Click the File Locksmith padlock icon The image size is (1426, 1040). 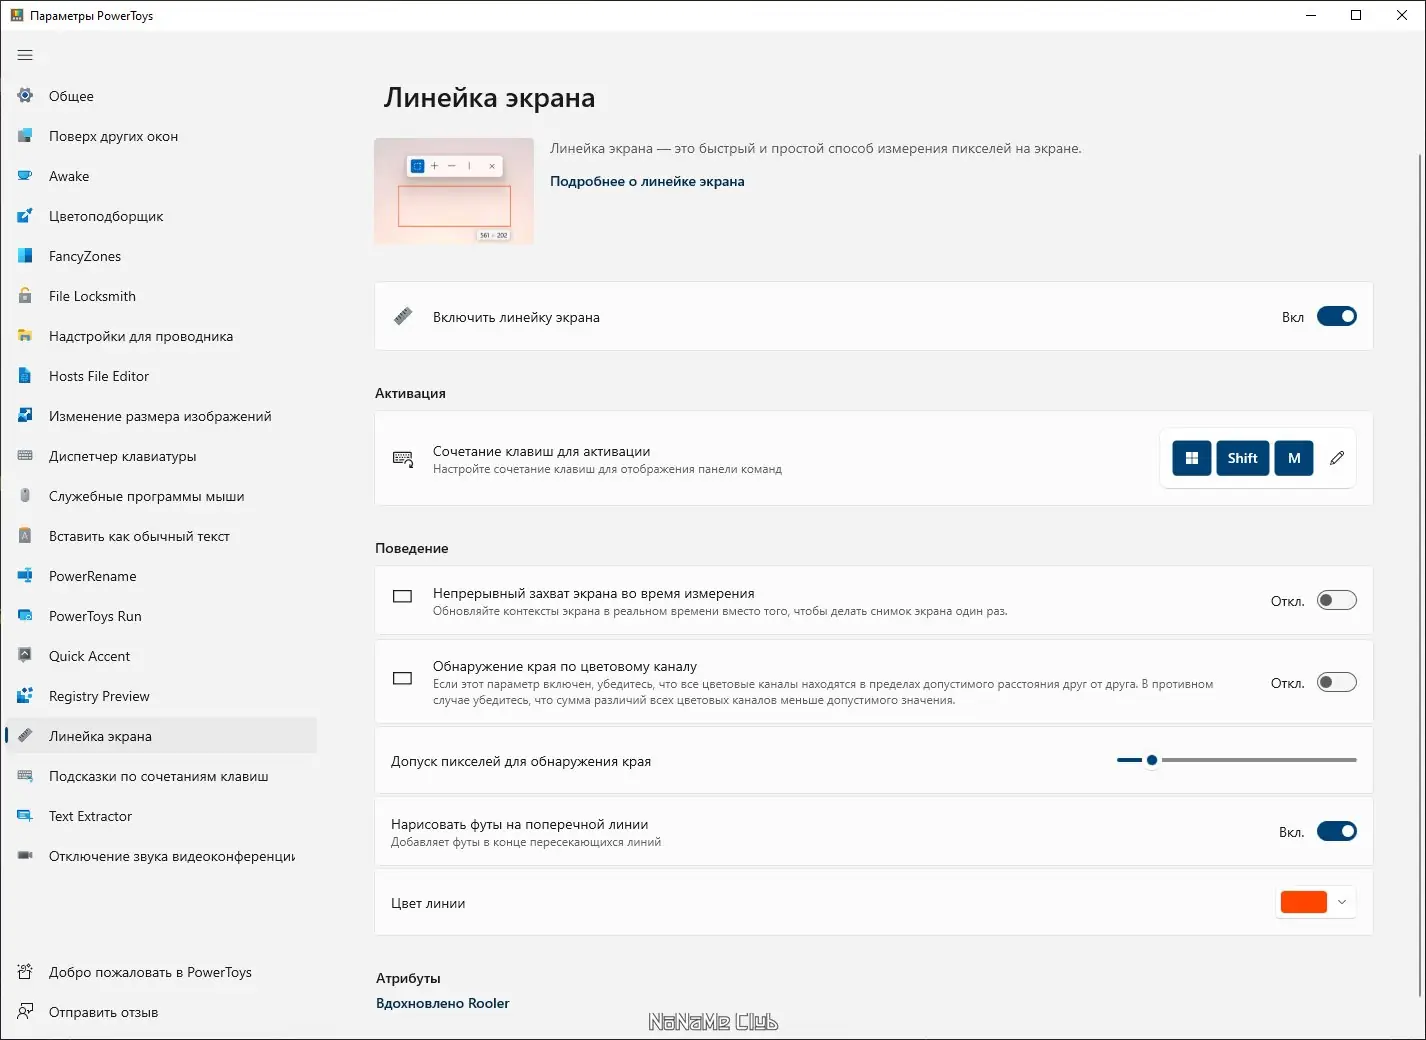coord(25,296)
